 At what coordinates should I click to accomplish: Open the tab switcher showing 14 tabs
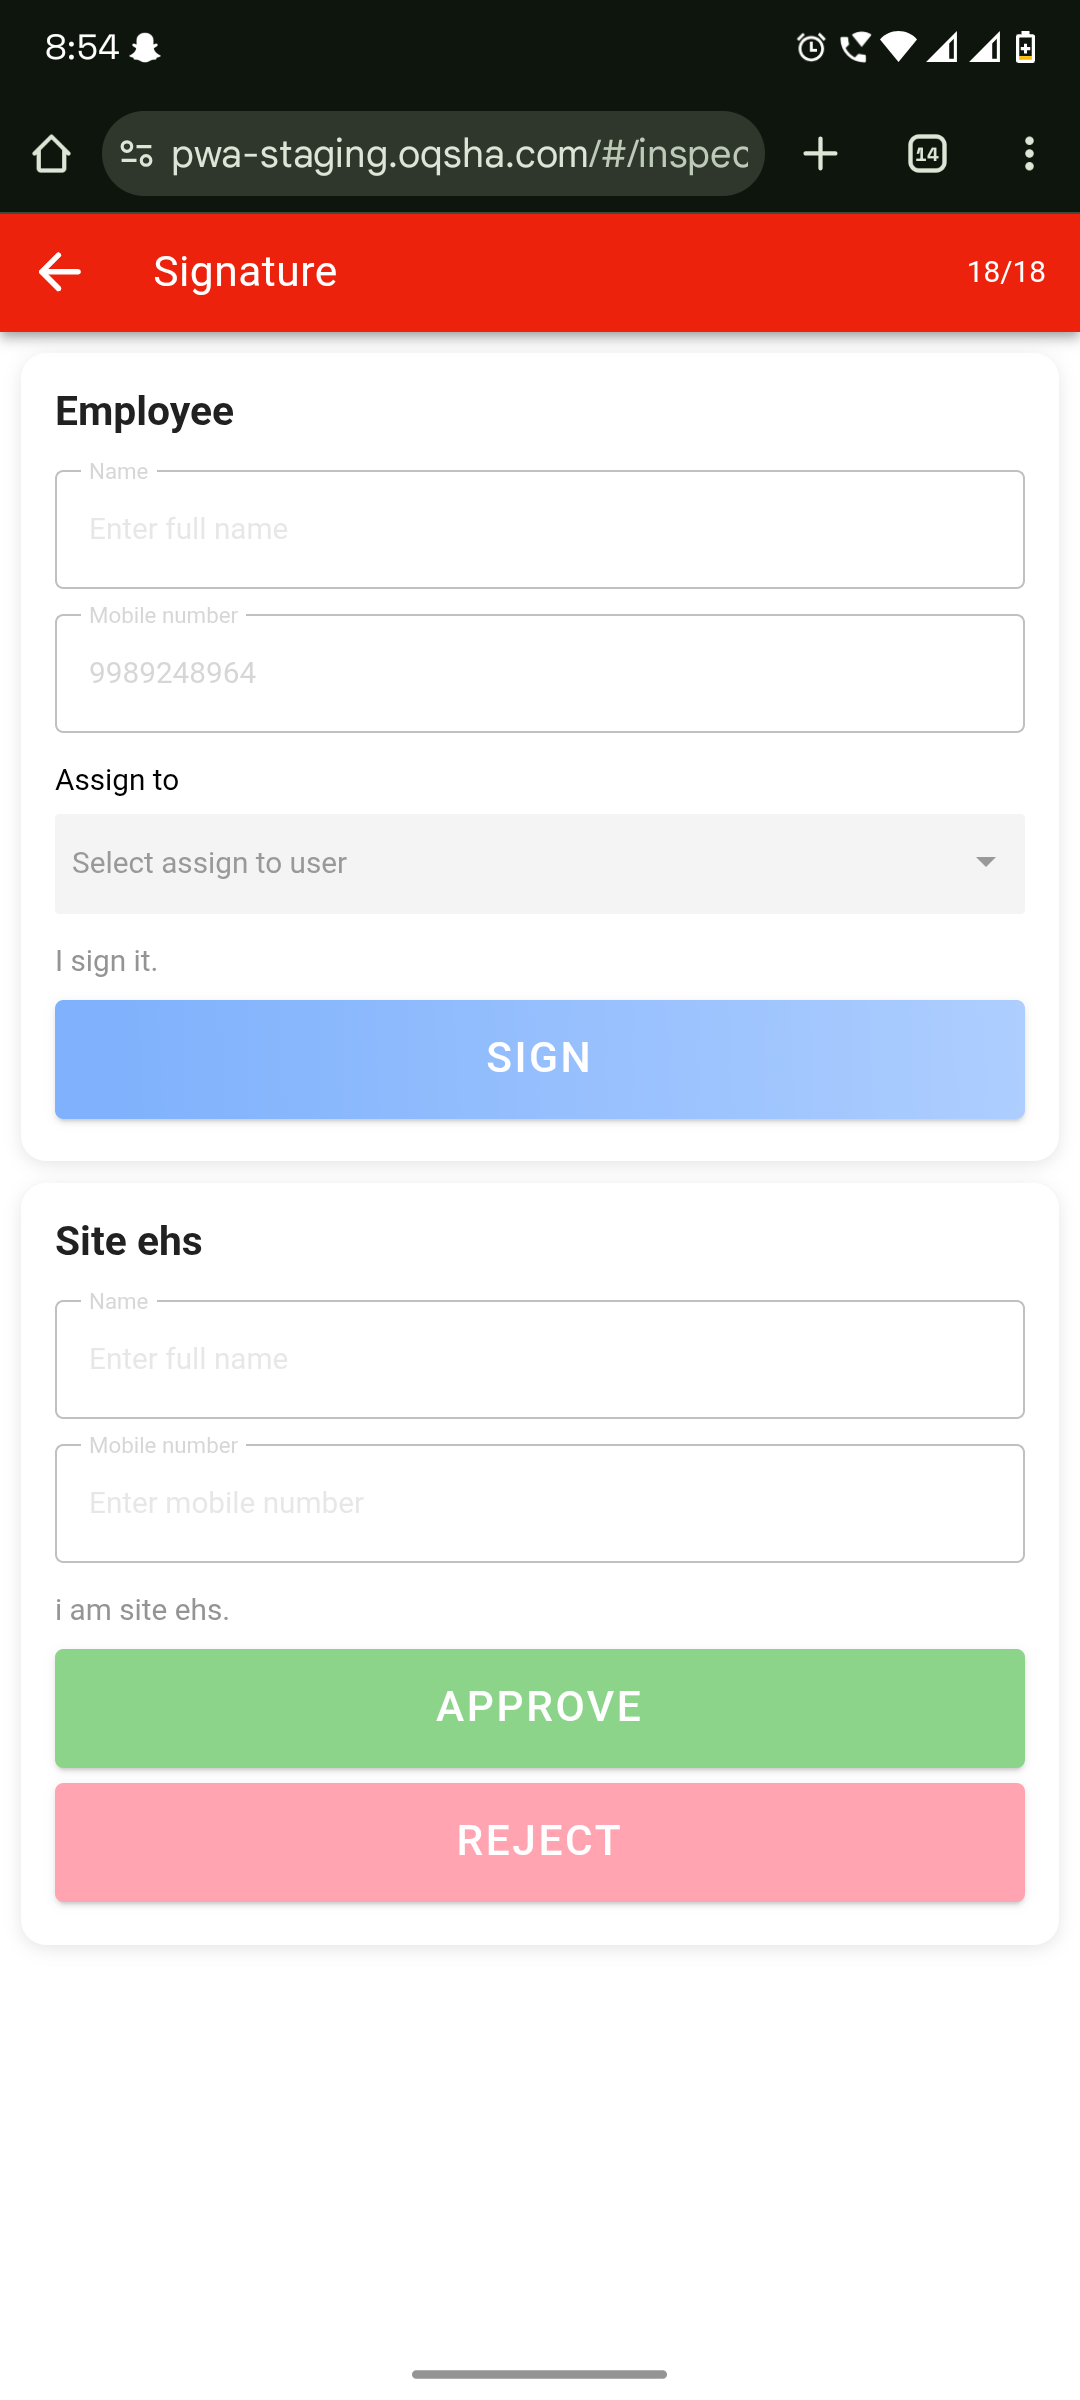(x=927, y=154)
